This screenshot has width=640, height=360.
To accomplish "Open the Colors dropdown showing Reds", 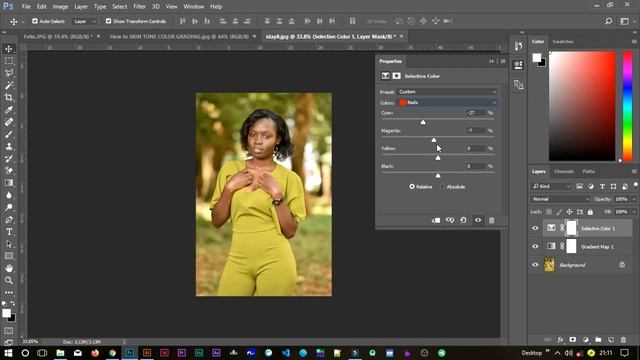I will point(447,102).
